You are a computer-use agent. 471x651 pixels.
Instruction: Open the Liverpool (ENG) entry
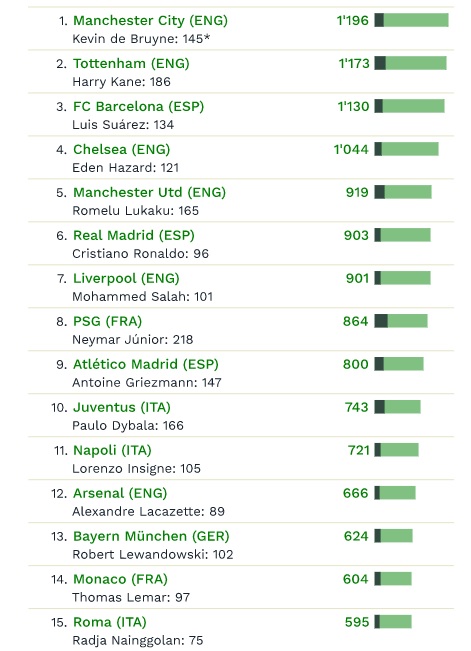126,278
